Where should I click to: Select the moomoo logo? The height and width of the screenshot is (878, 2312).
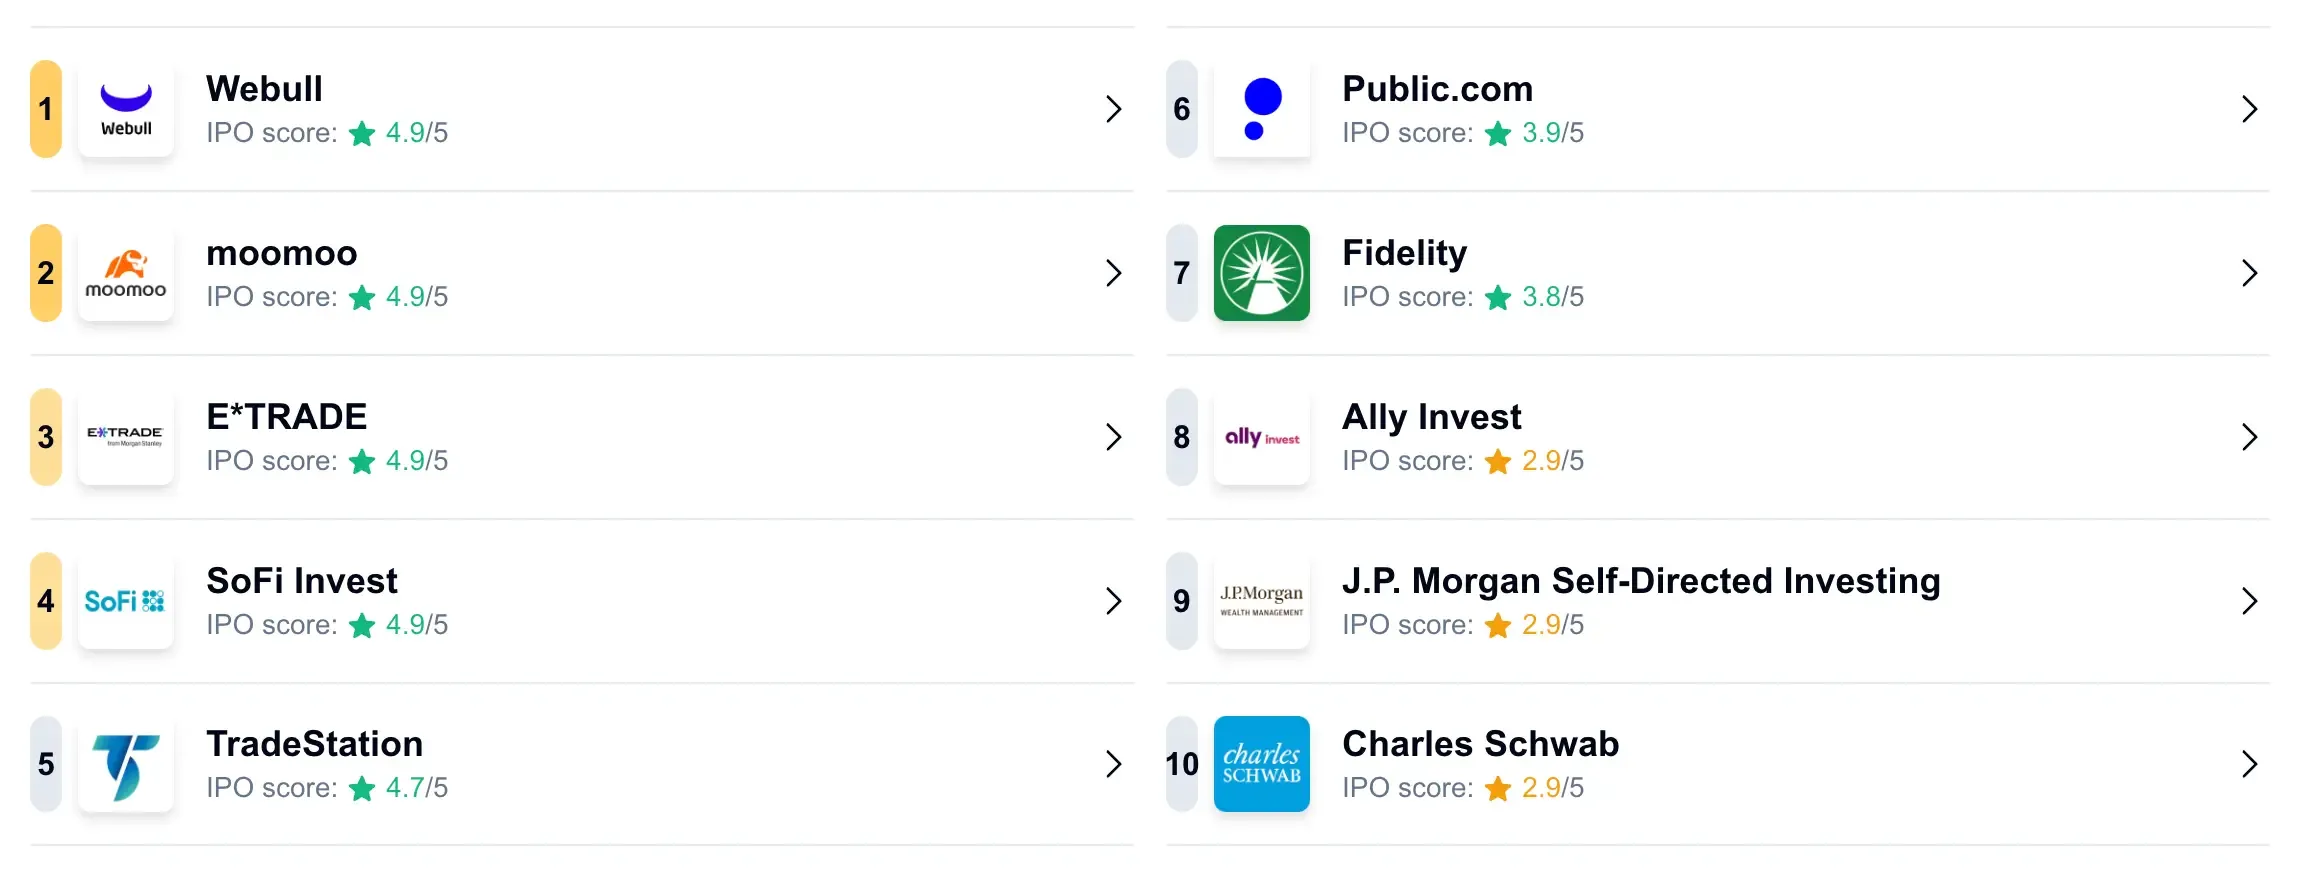(x=126, y=273)
